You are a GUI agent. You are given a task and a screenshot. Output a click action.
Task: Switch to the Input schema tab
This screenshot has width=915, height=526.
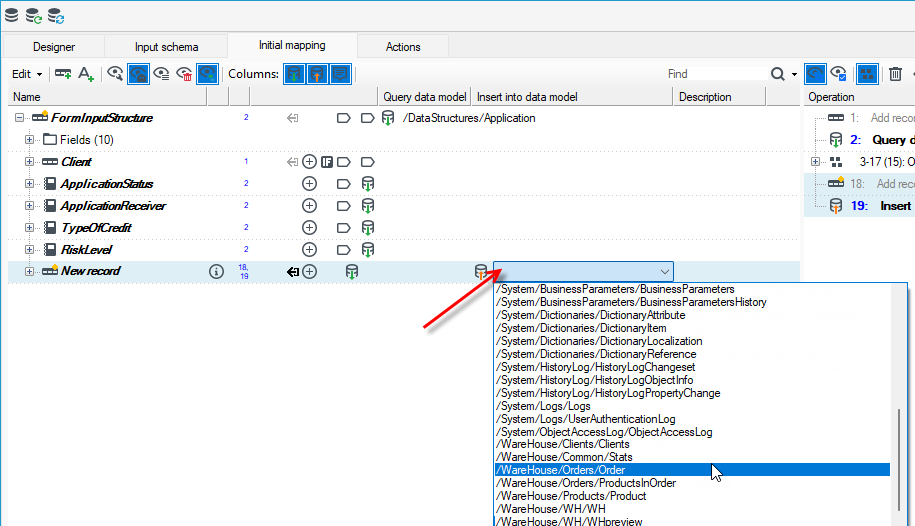coord(166,47)
